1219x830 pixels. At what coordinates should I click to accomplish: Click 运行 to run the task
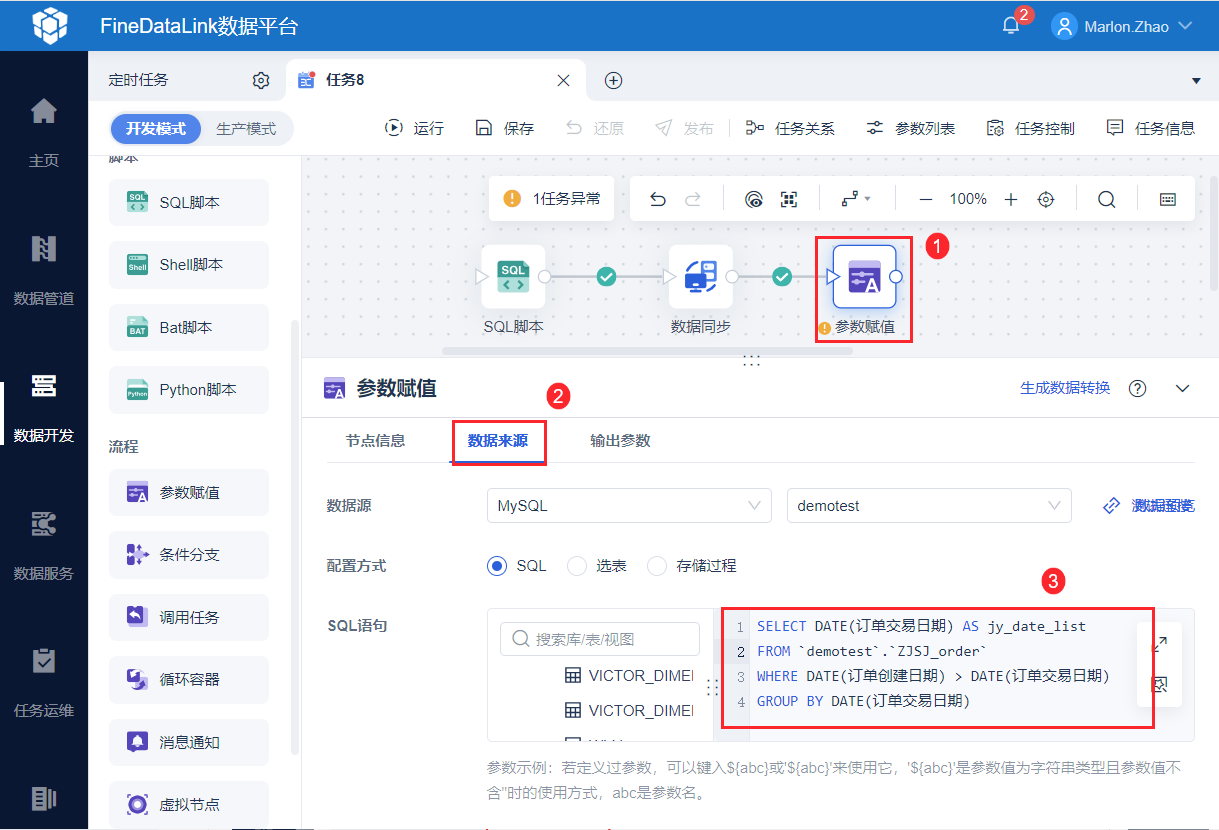pos(414,128)
